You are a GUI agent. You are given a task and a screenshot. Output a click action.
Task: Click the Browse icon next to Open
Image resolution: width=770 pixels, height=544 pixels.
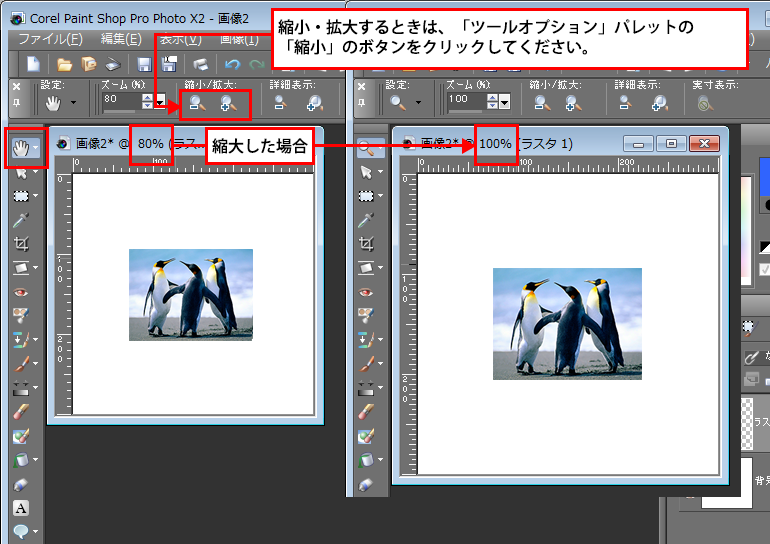point(89,64)
